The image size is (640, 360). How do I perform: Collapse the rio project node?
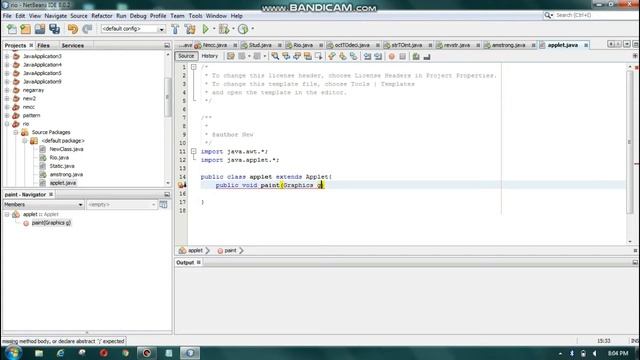click(x=7, y=124)
